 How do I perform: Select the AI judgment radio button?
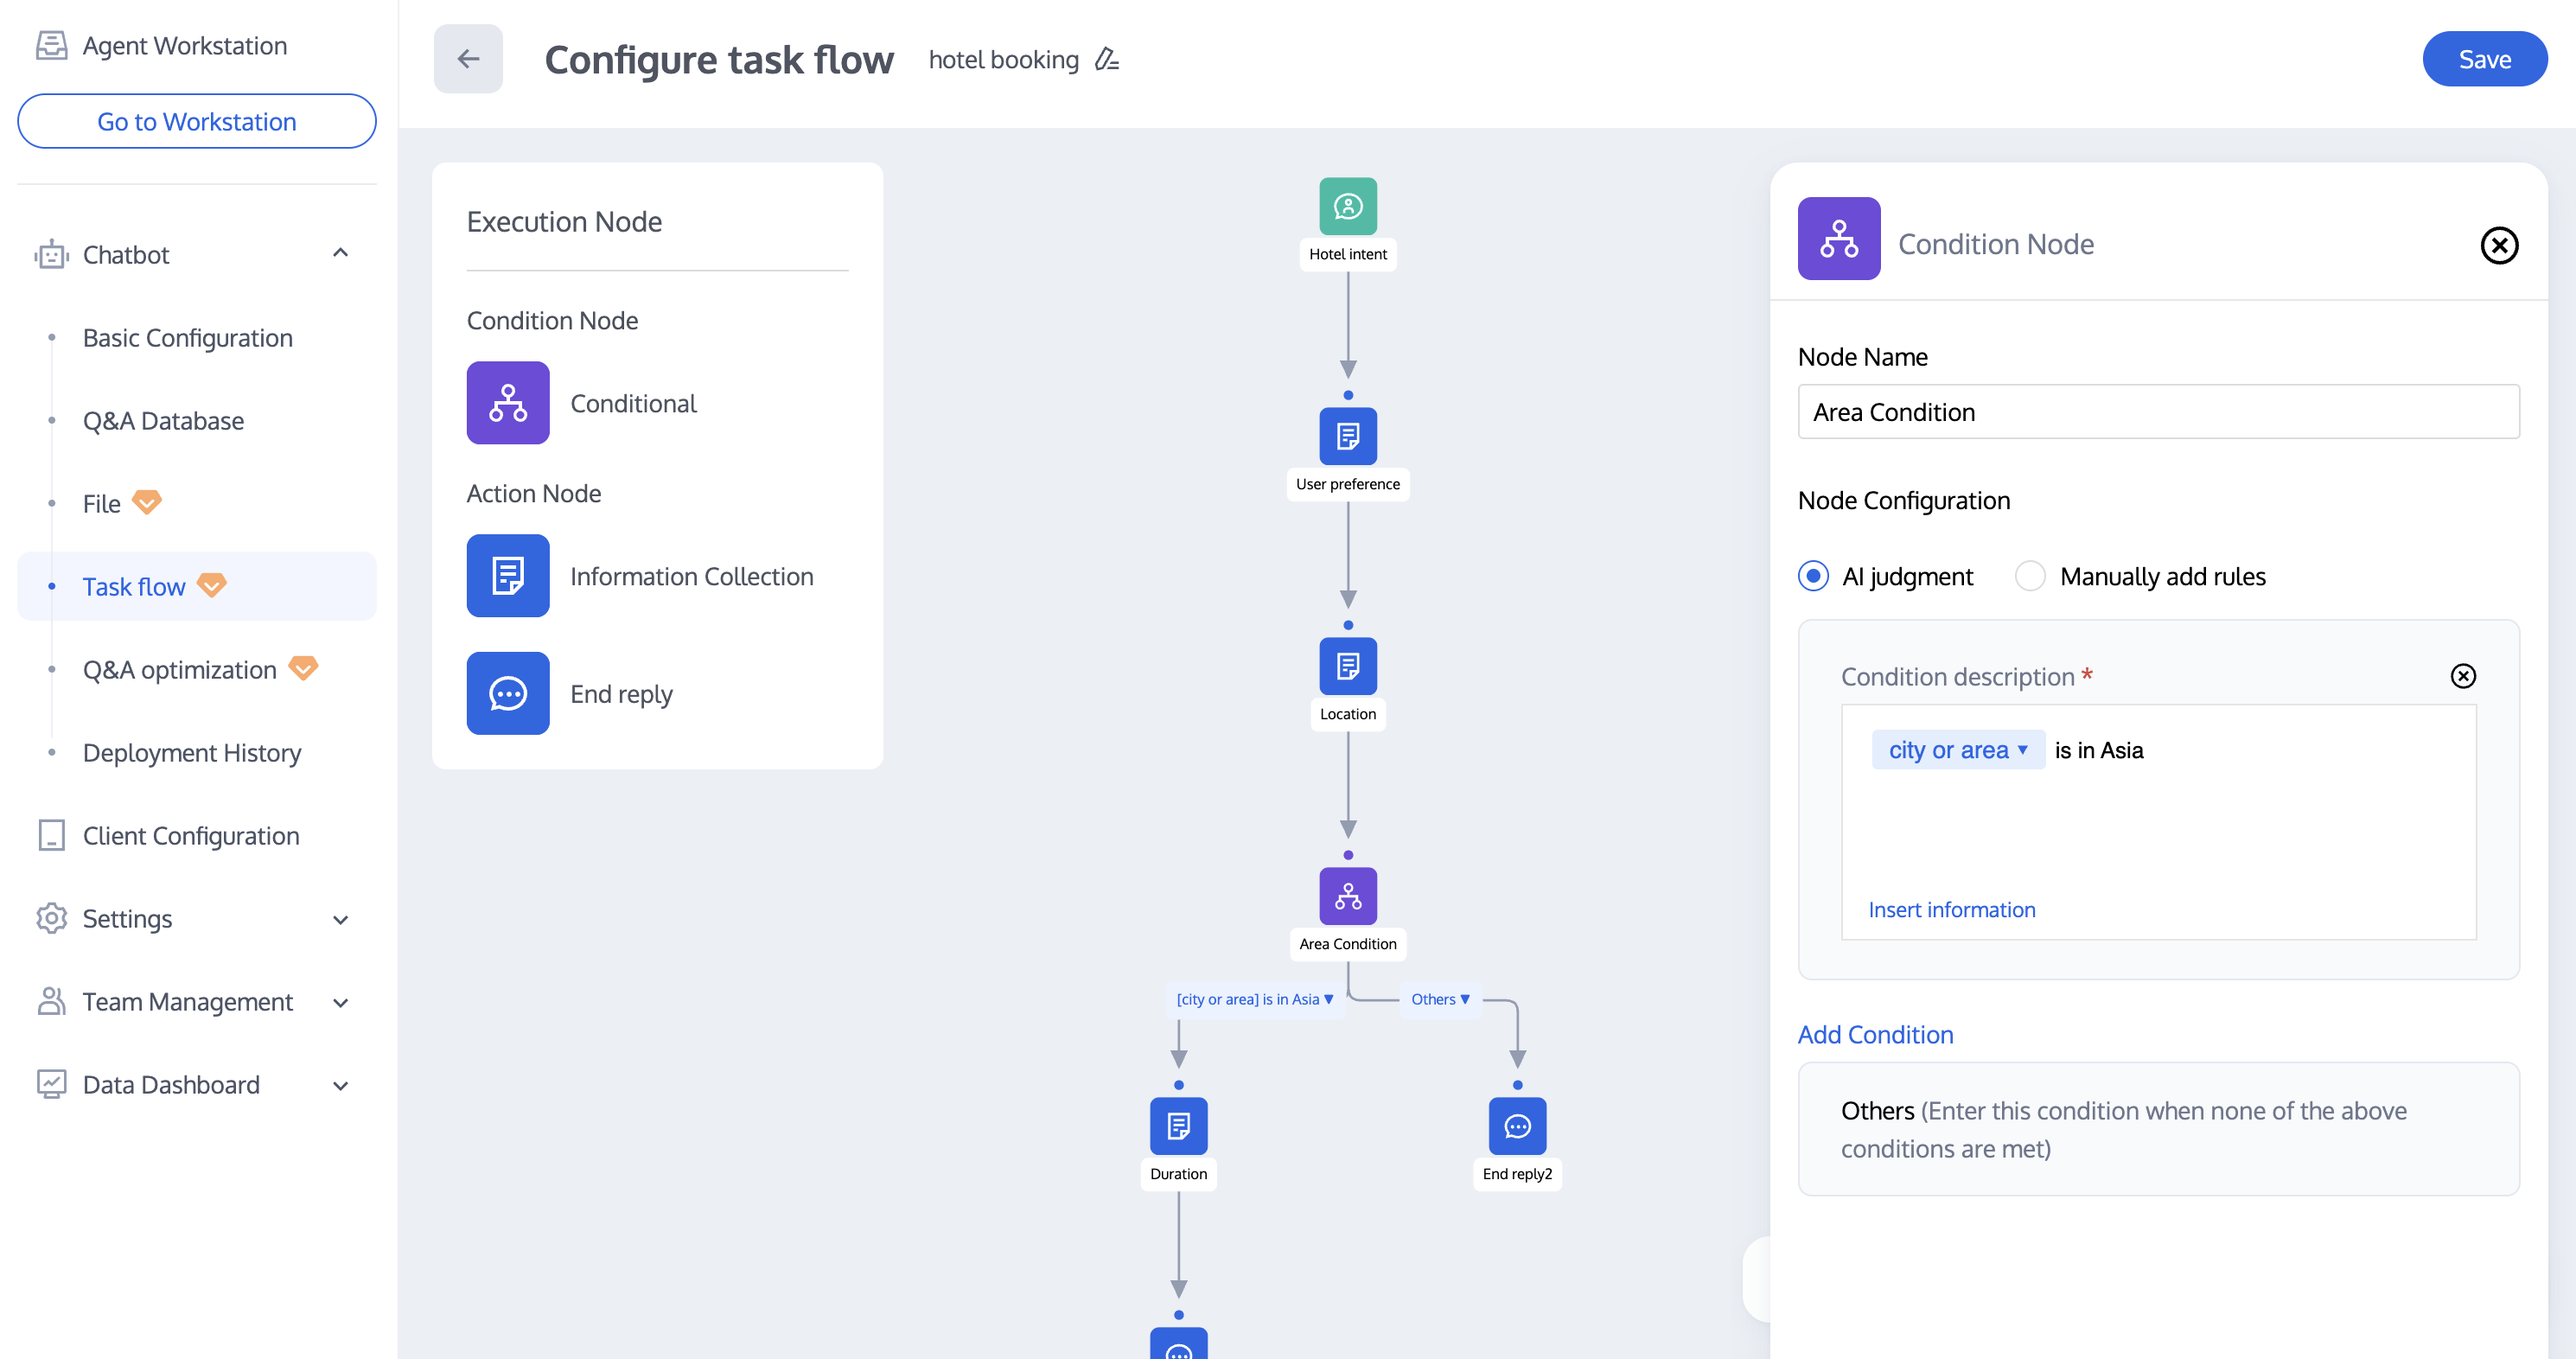1813,576
